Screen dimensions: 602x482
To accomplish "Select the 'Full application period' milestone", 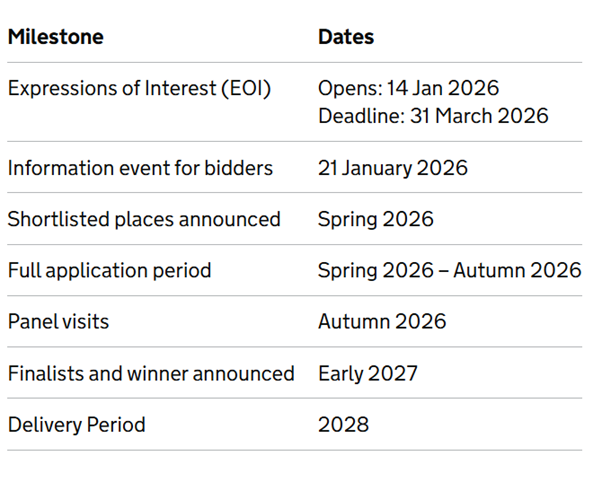I will point(109,270).
